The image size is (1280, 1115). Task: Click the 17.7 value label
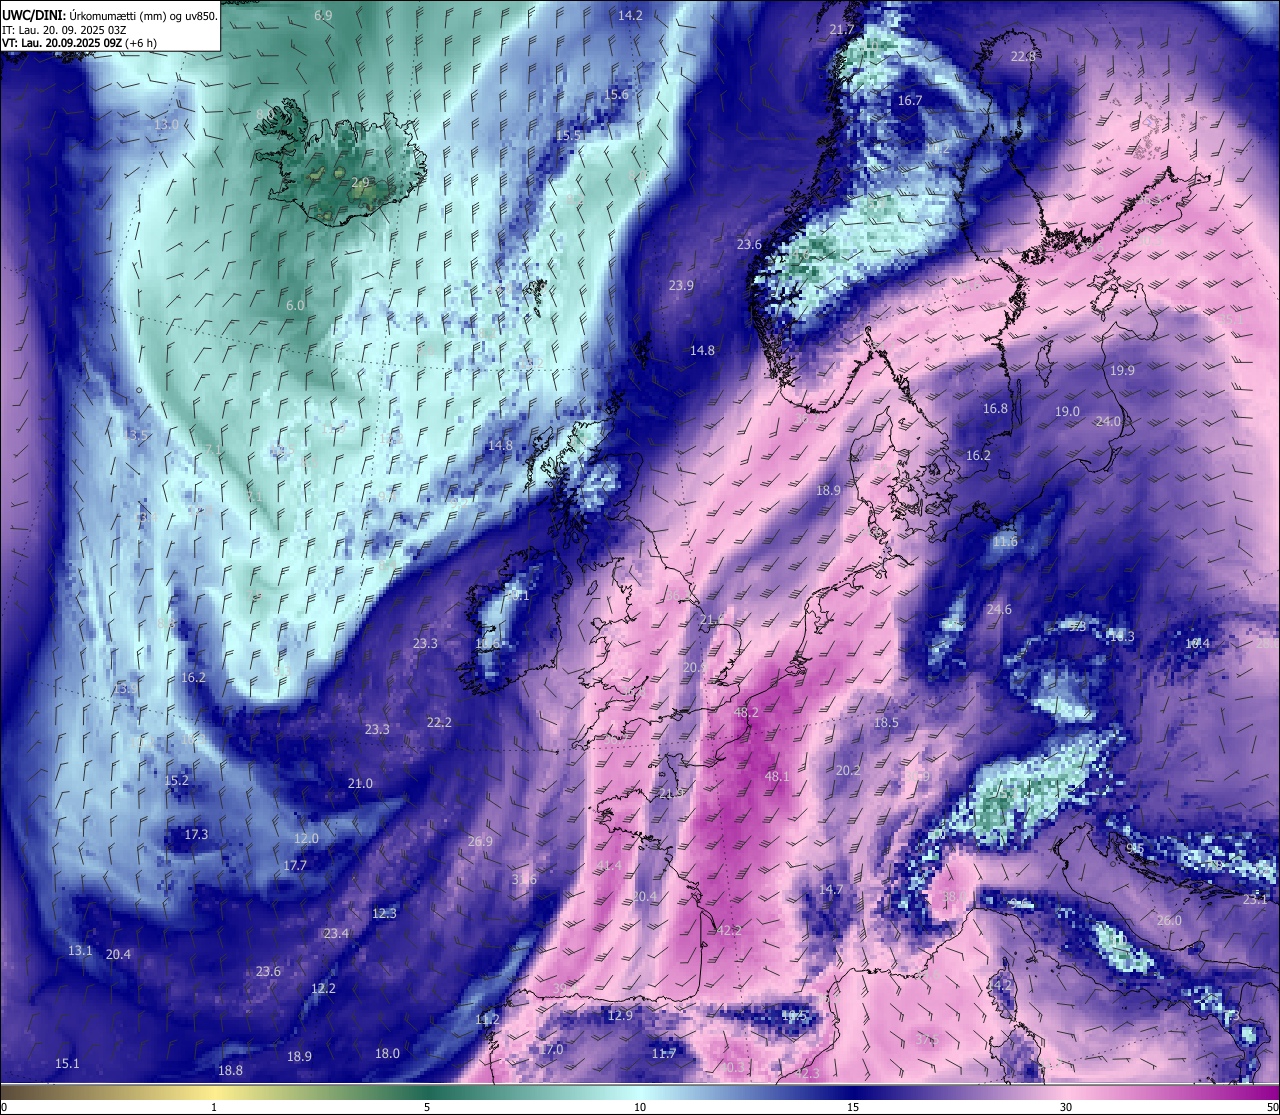pos(295,865)
